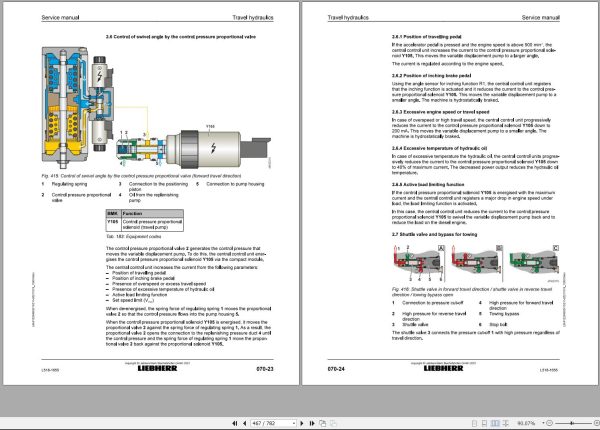The width and height of the screenshot is (600, 430).
Task: Click 'Connection to pump housing' legend entry
Action: pyautogui.click(x=235, y=184)
